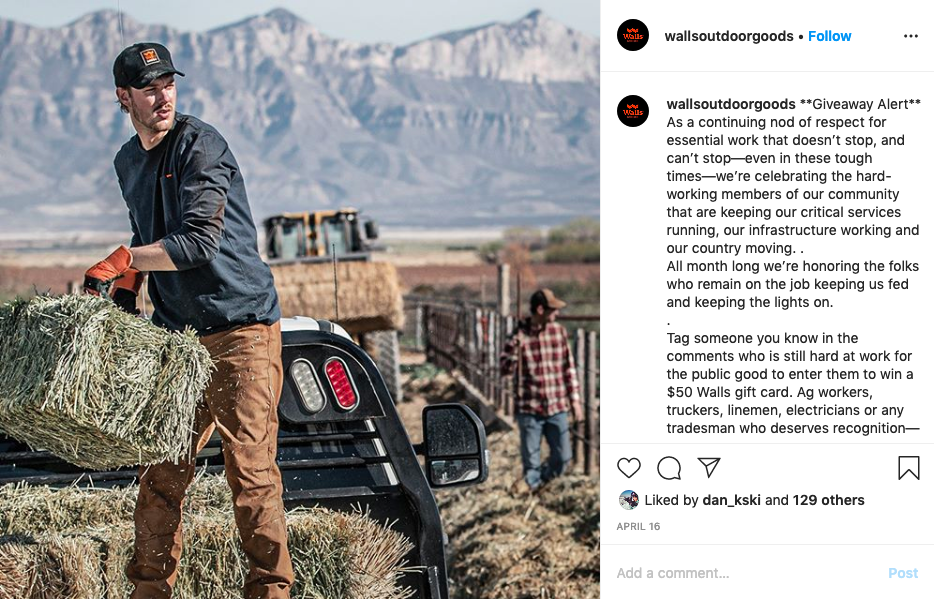Click the Post comment button
This screenshot has height=599, width=934.
[x=903, y=573]
